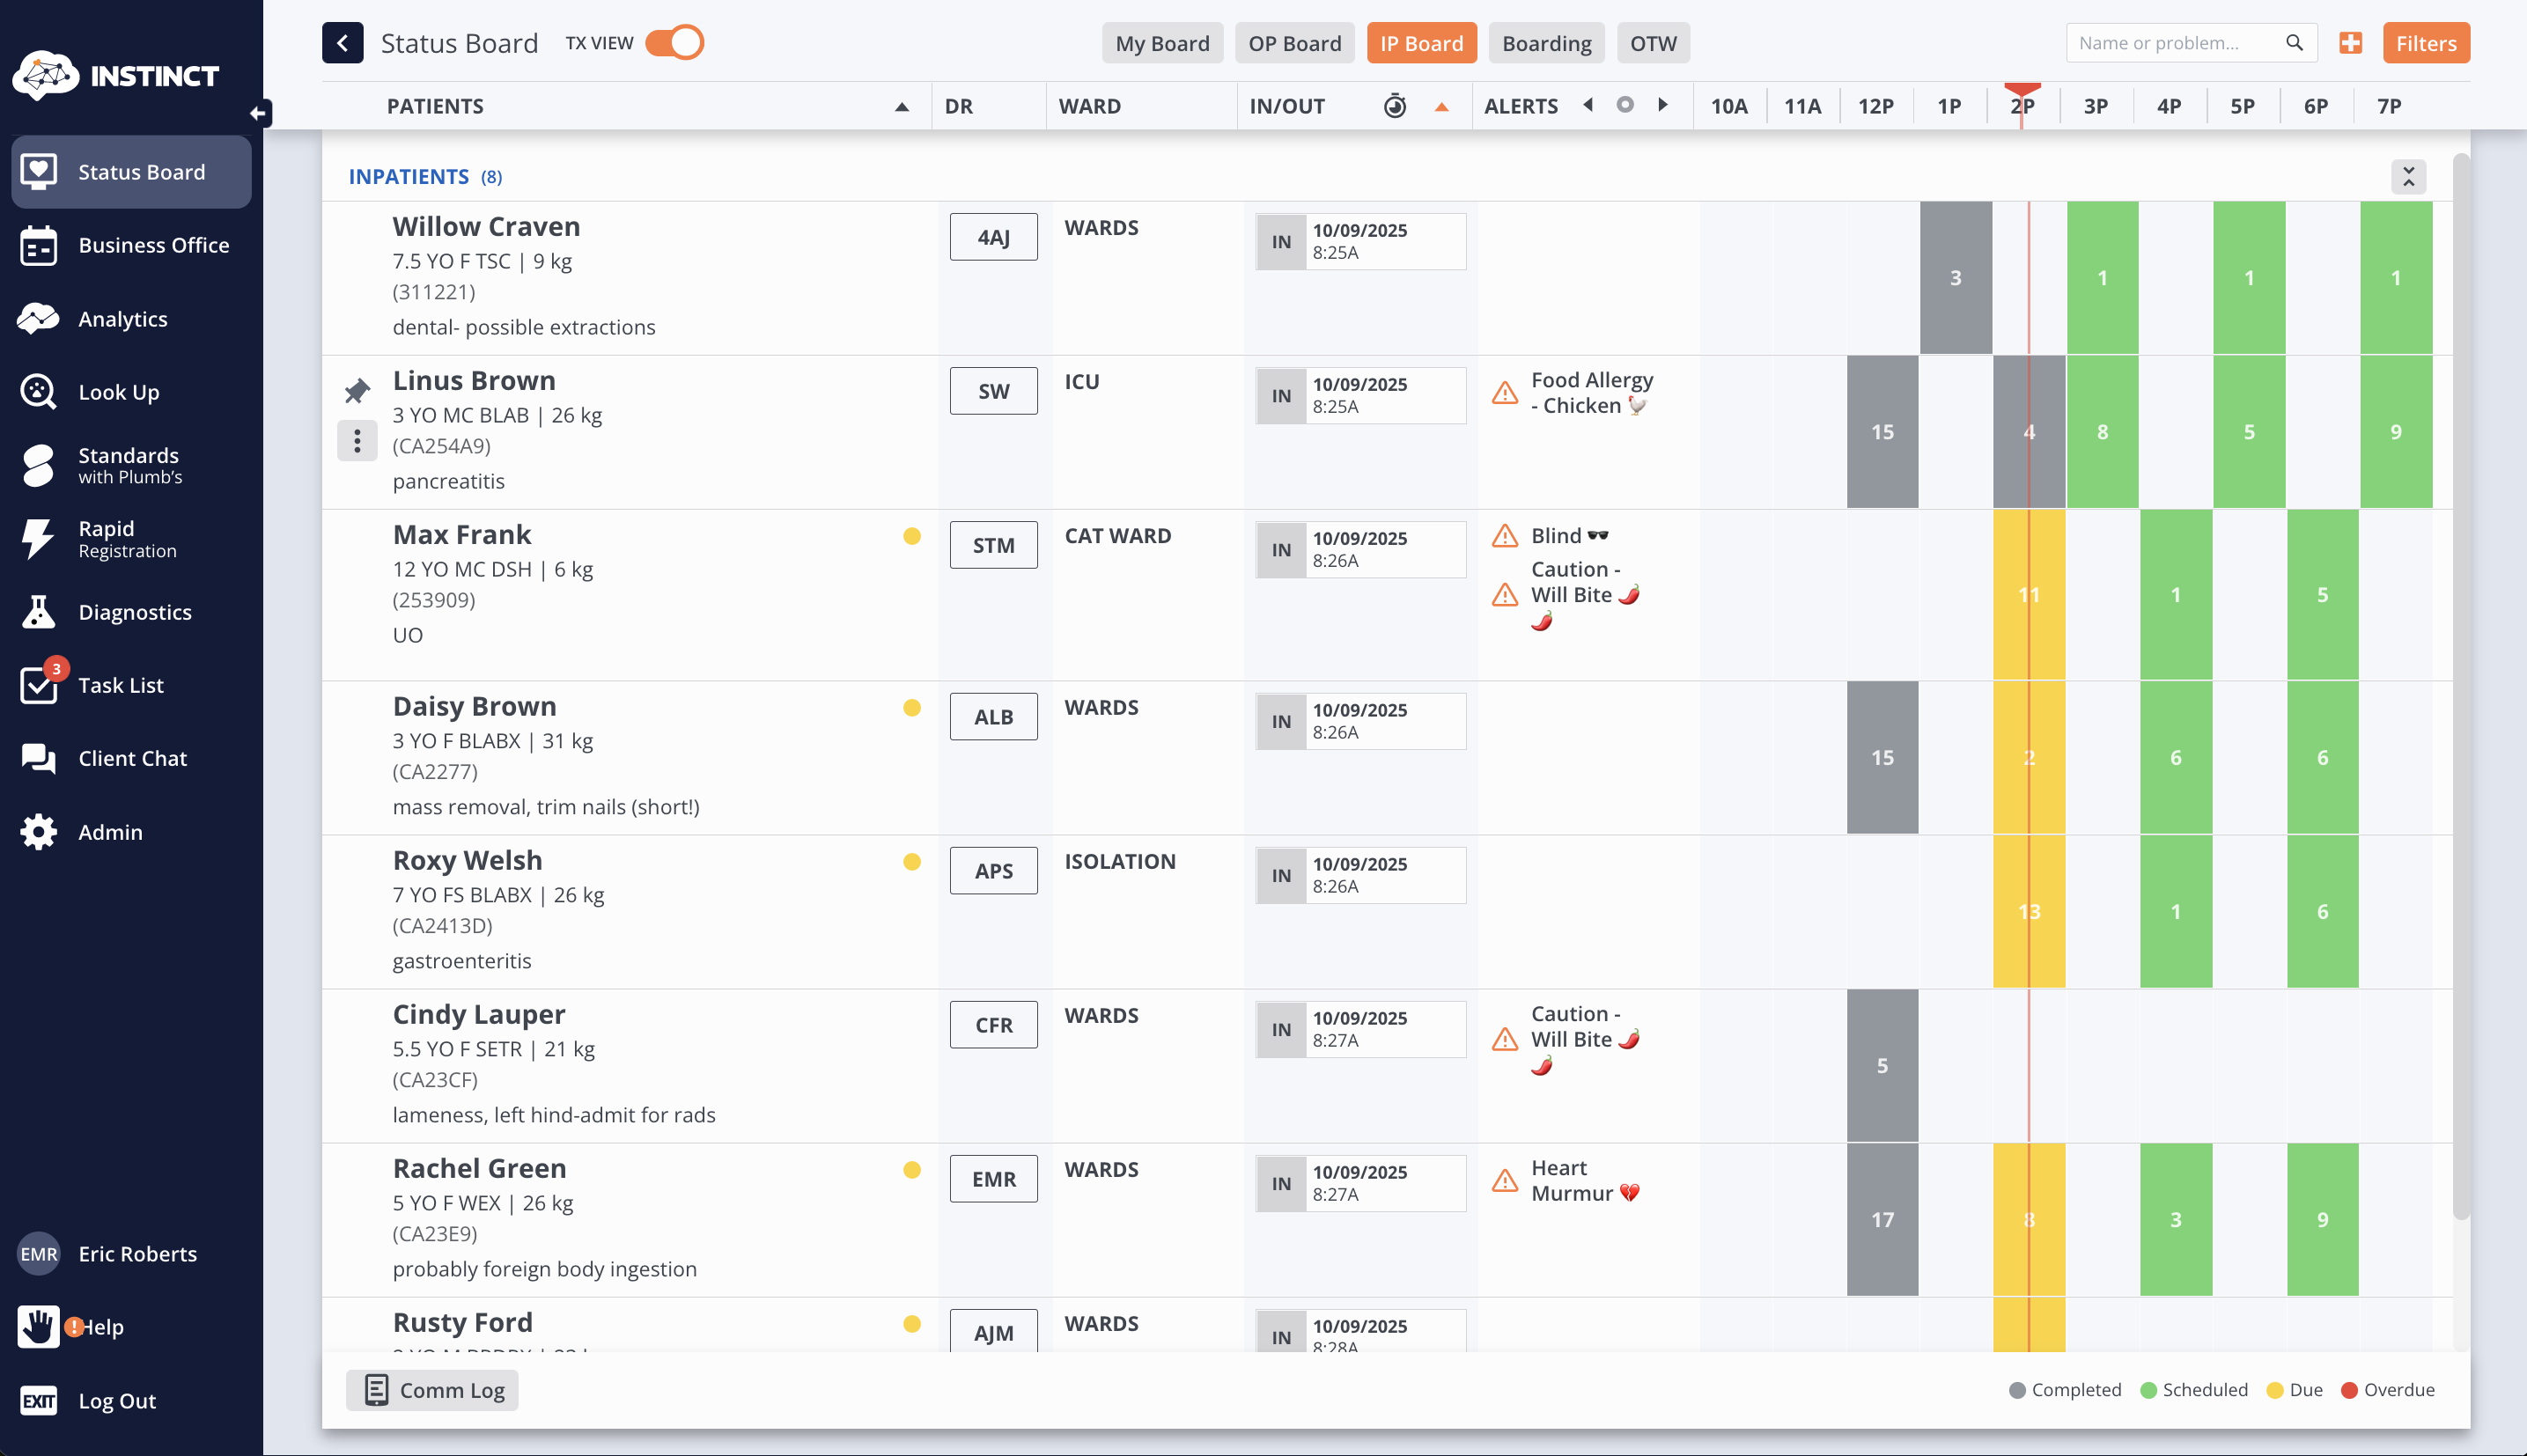The width and height of the screenshot is (2527, 1456).
Task: Click the orange plus add-patient icon
Action: (2350, 43)
